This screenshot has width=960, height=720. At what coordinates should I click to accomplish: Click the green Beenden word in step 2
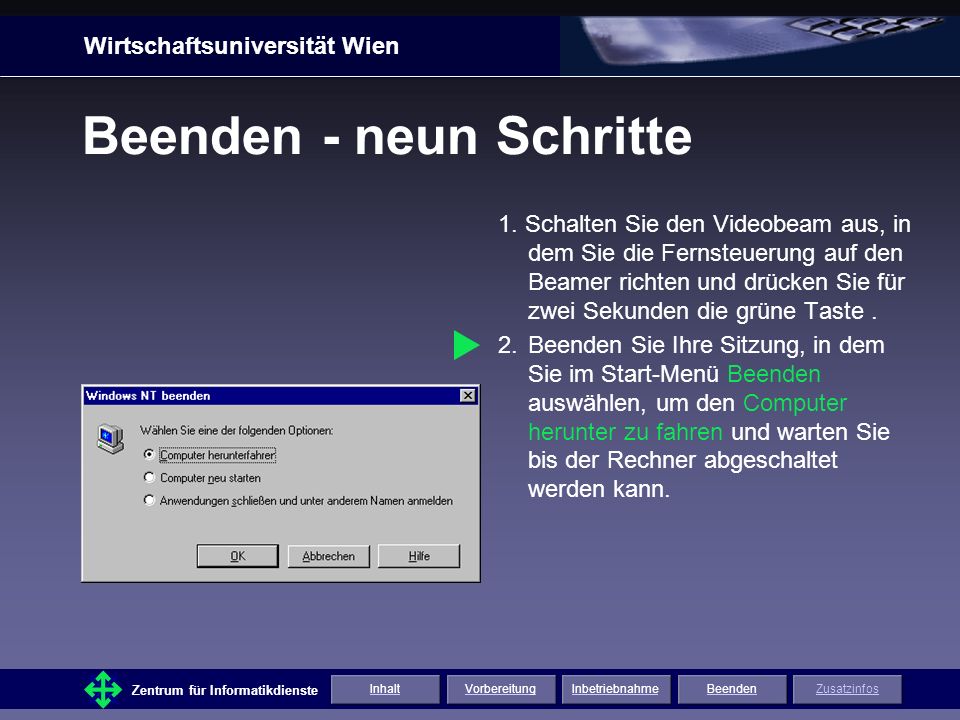(774, 373)
